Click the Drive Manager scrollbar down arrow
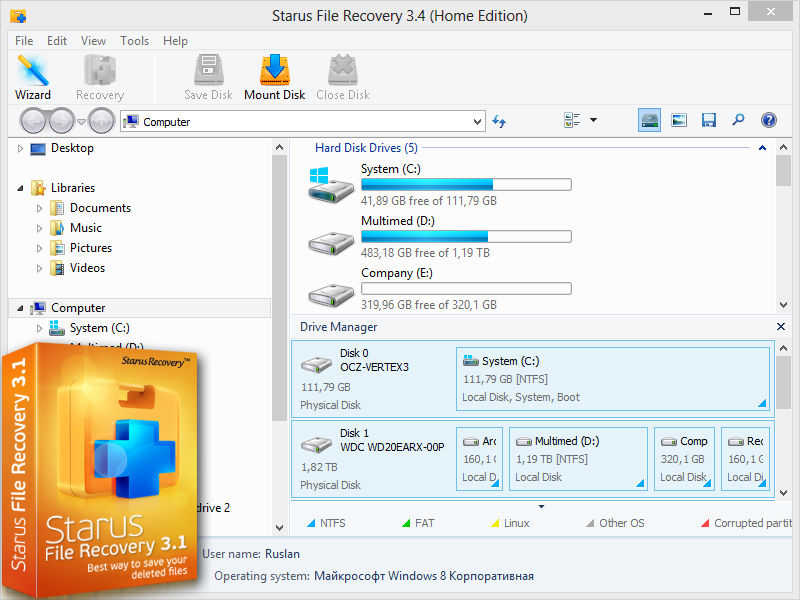Screen dimensions: 800x600 click(784, 493)
